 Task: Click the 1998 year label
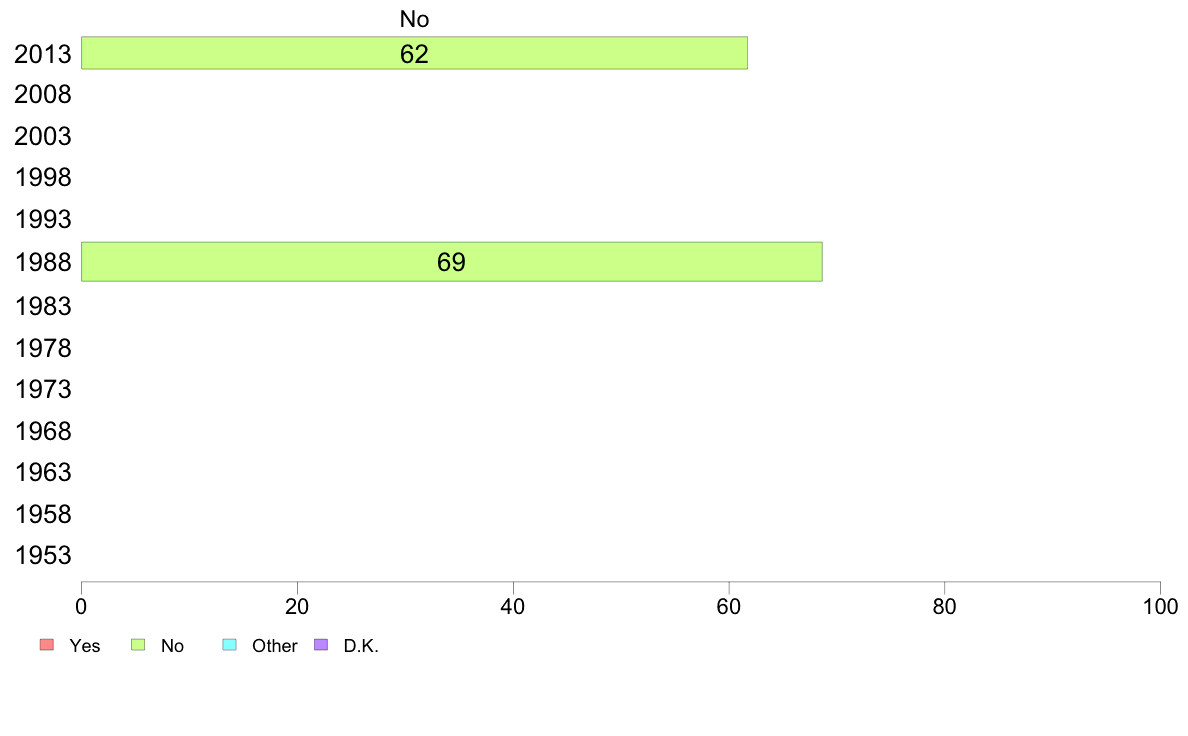click(42, 177)
